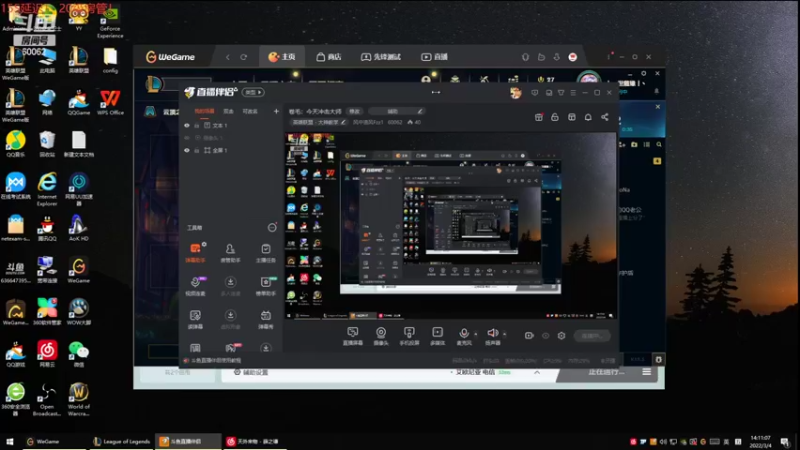Select 文本 1 source row
This screenshot has height=450, width=800.
[x=230, y=126]
